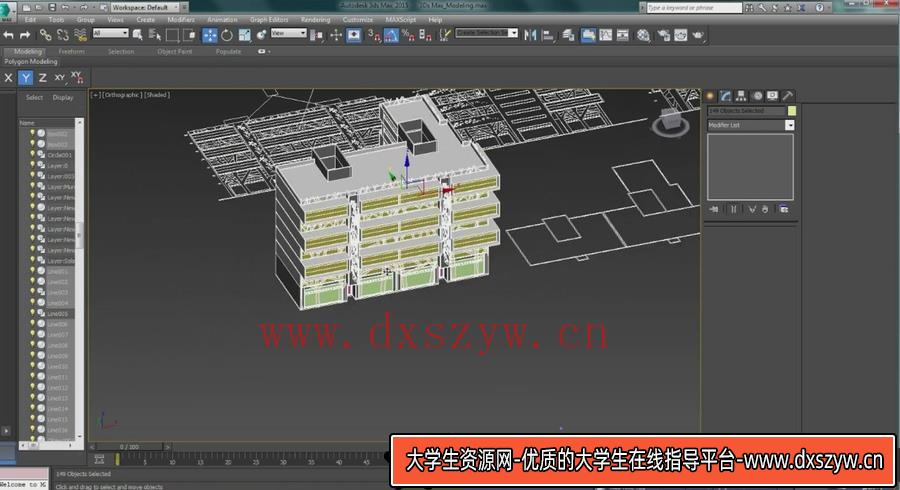Click the object color swatch in command panel

pos(792,111)
